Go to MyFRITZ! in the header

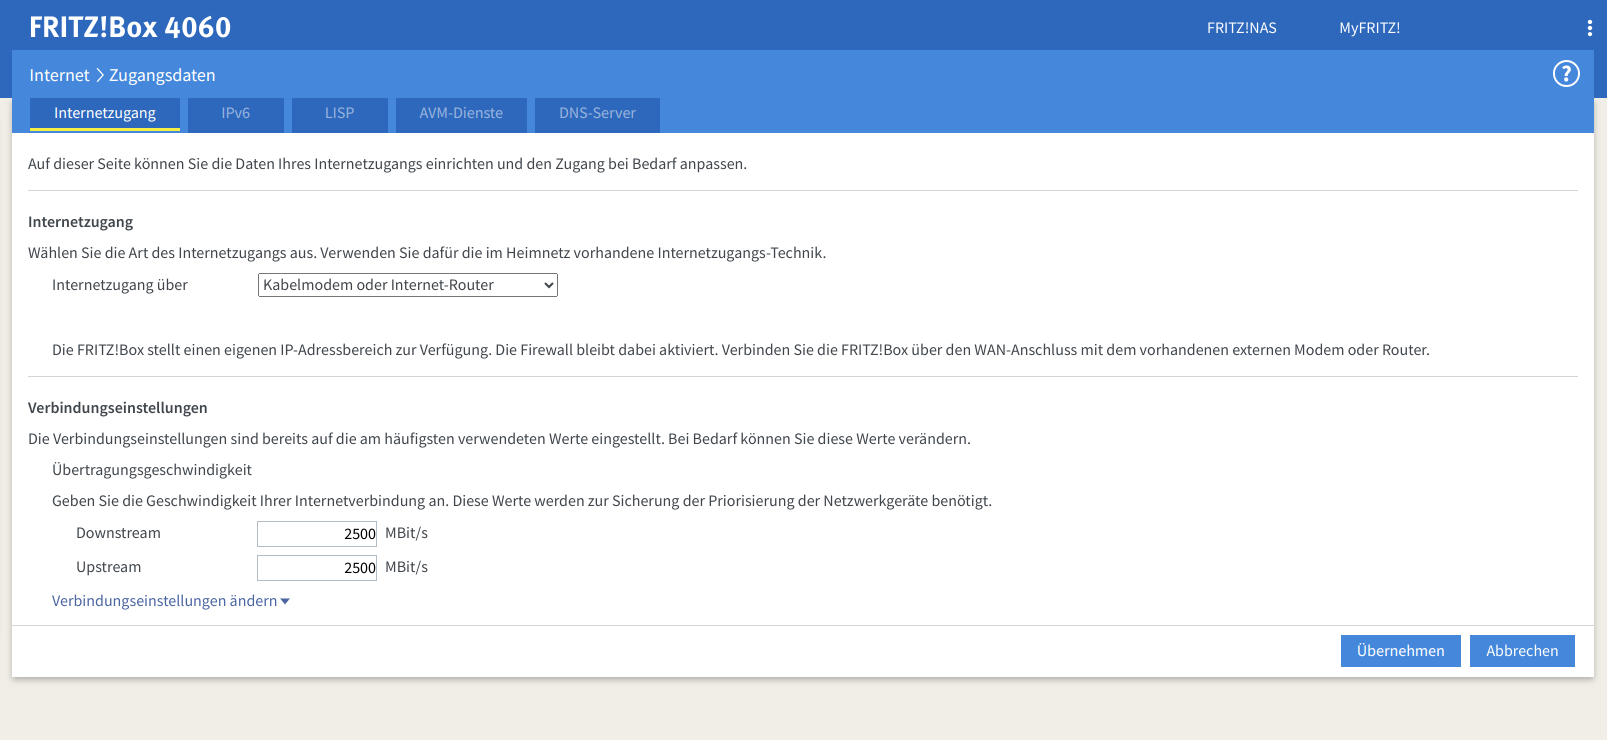[x=1369, y=28]
